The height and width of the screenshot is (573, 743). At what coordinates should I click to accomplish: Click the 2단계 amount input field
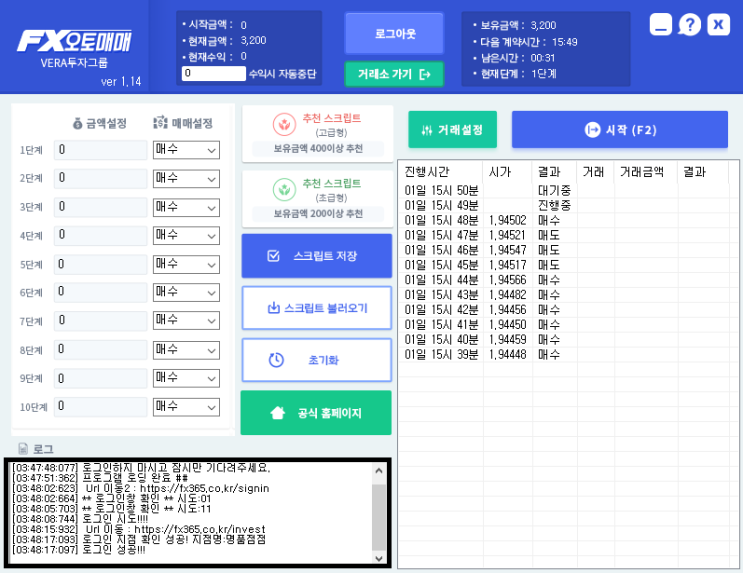pos(100,178)
